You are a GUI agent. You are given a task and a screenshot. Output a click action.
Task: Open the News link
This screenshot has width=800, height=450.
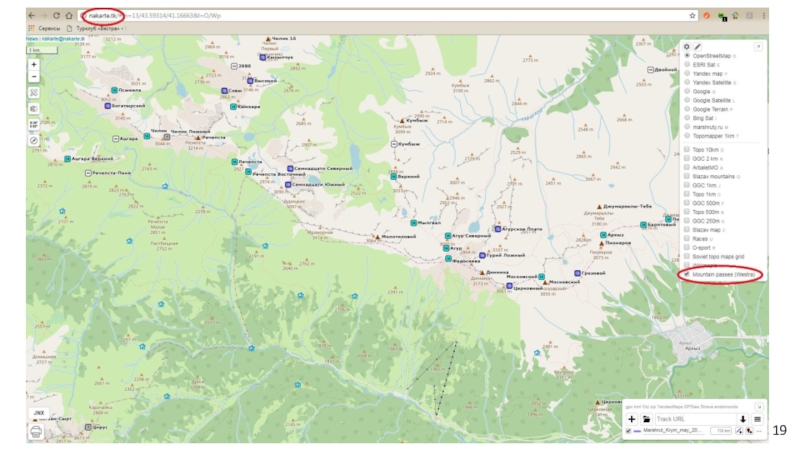[x=32, y=39]
